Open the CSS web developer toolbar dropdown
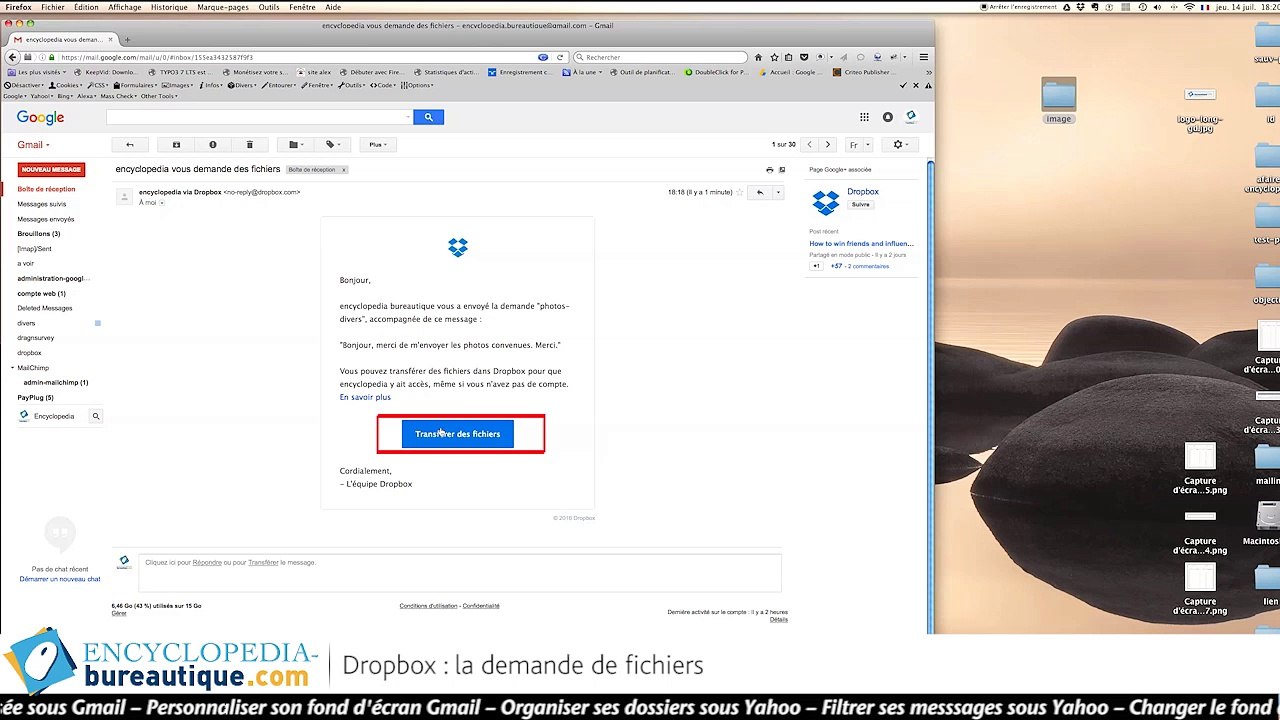This screenshot has width=1280, height=720. [98, 85]
